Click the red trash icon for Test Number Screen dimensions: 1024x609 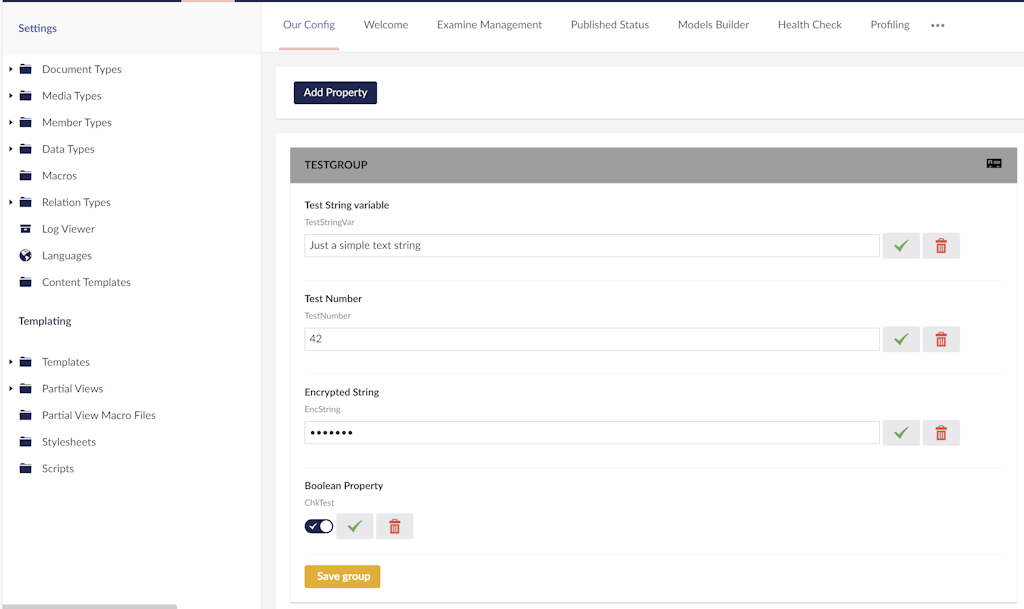point(940,339)
